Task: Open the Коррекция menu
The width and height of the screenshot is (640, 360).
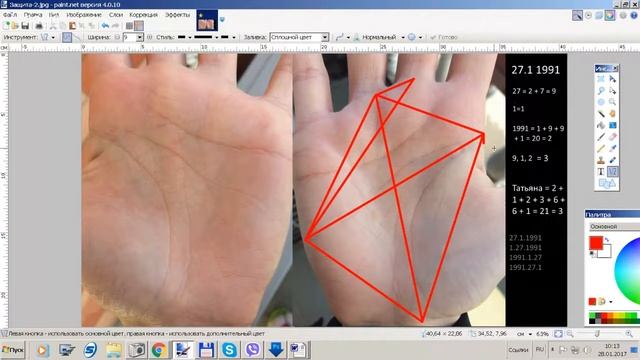Action: pos(143,15)
